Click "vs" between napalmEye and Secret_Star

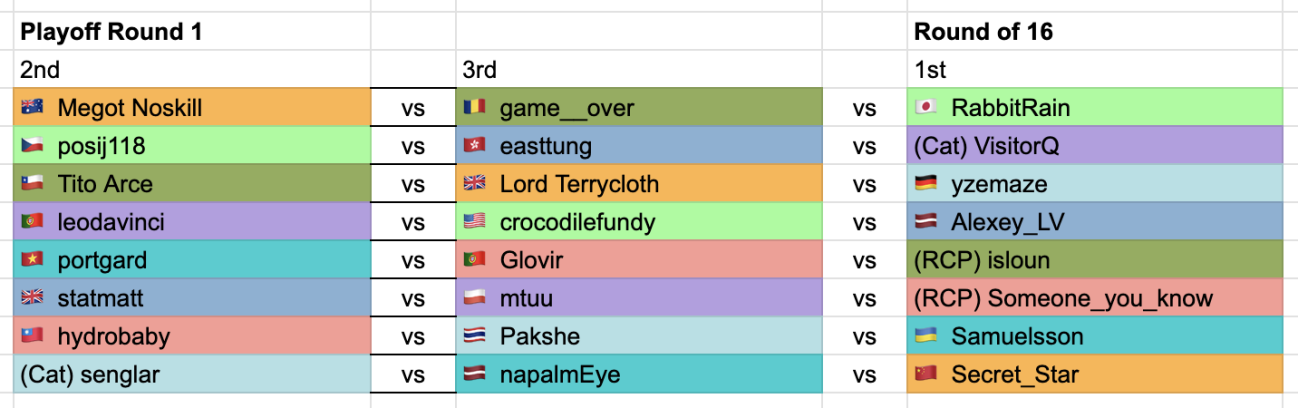[864, 375]
